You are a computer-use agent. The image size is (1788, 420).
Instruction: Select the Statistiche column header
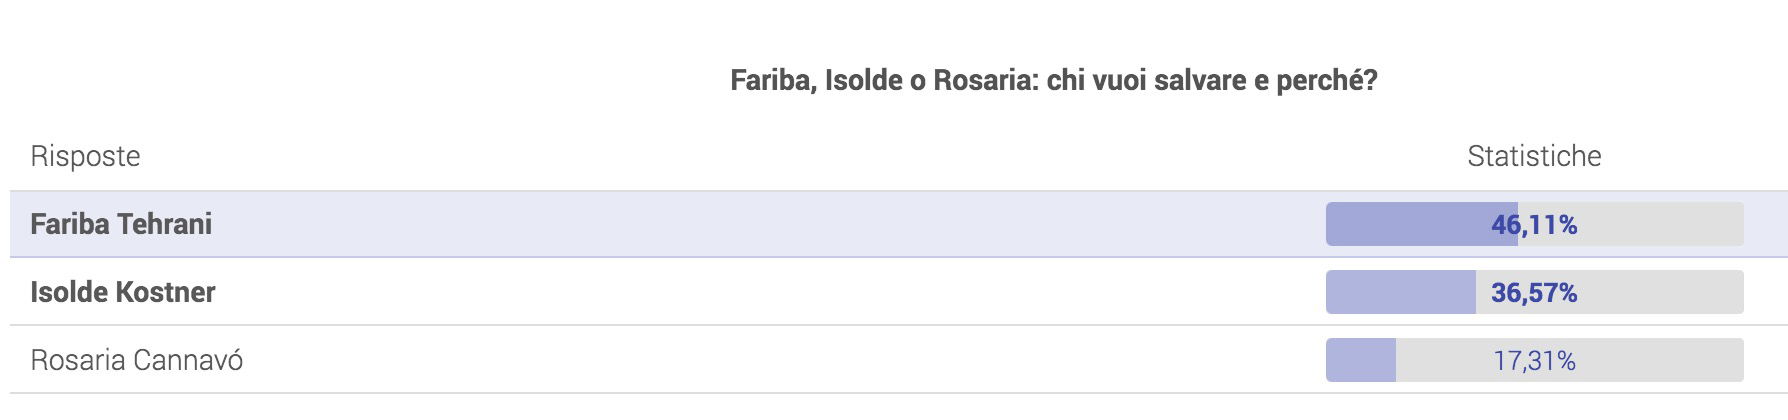[1534, 156]
